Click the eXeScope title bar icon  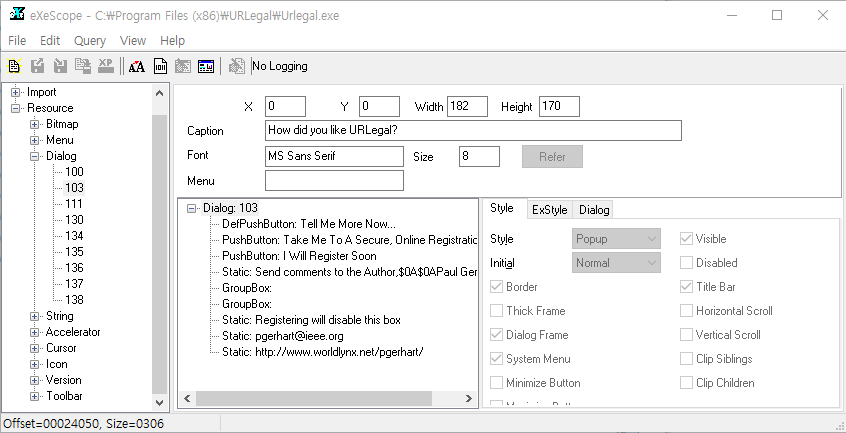[17, 15]
